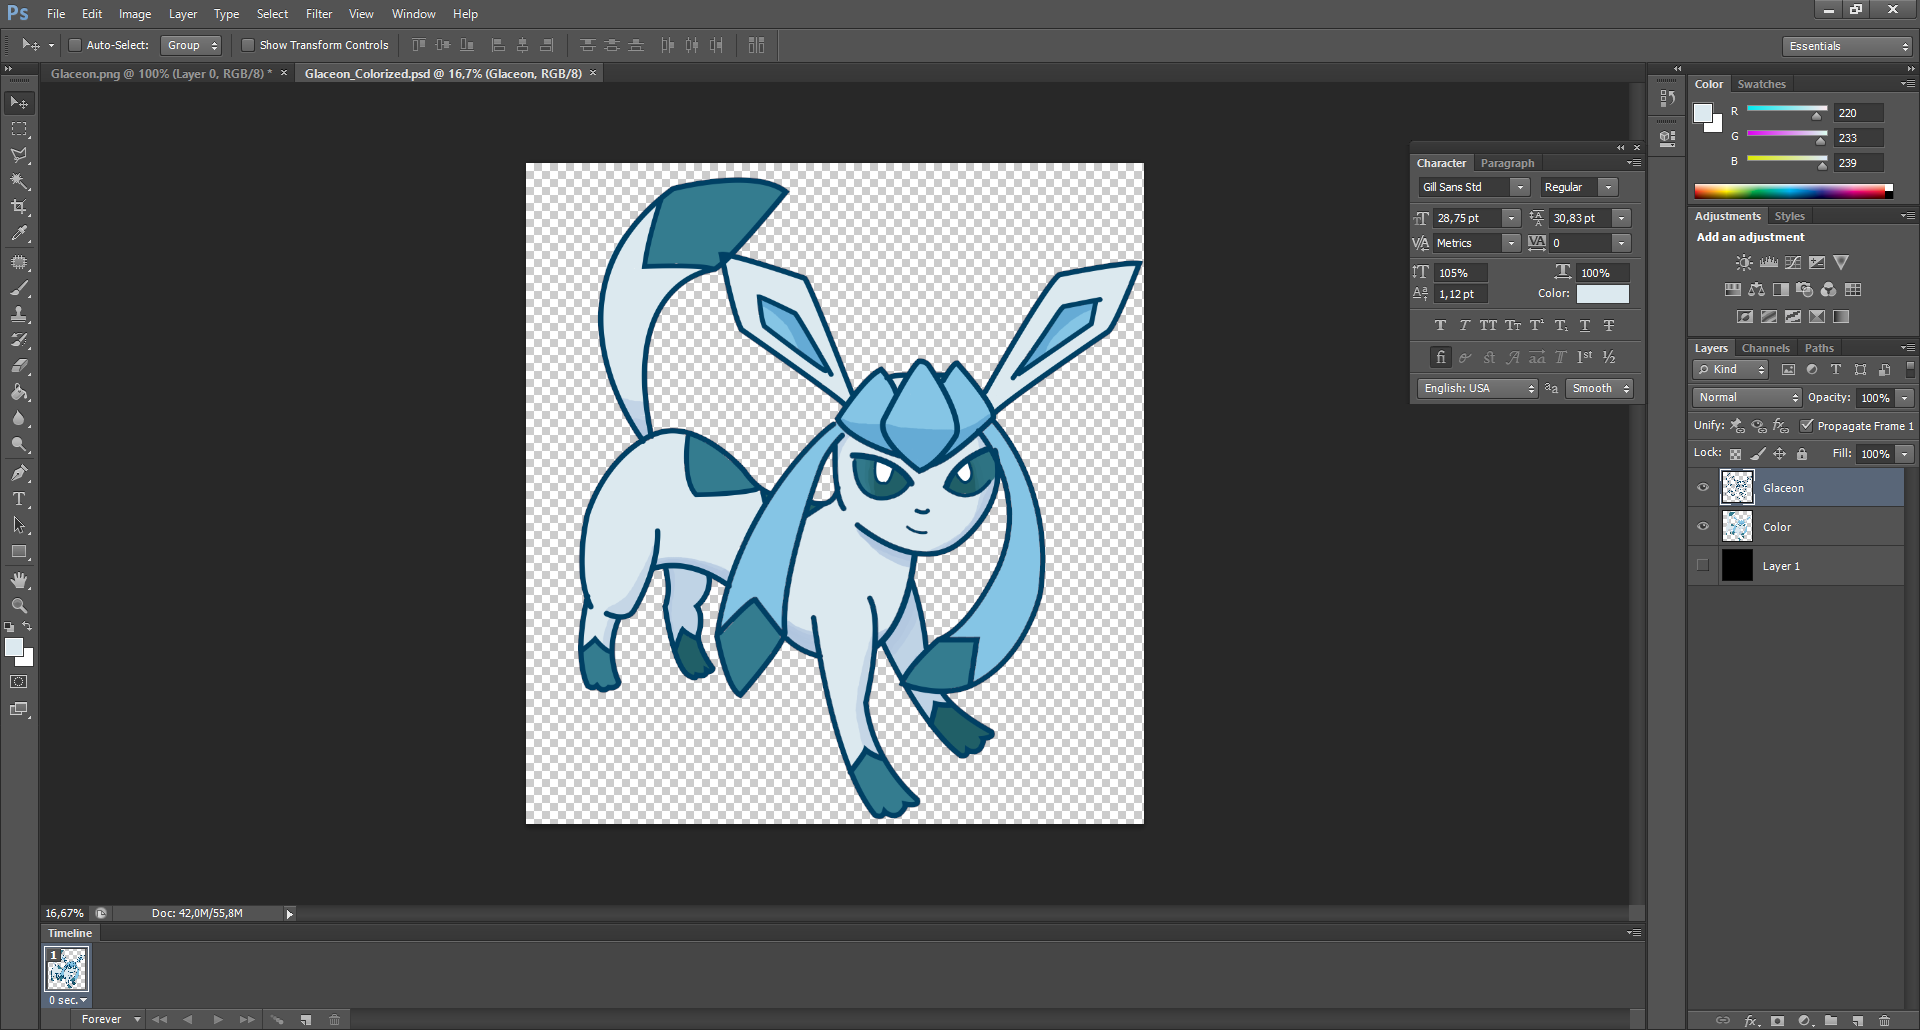
Task: Show Layer 1 visibility
Action: [1703, 566]
